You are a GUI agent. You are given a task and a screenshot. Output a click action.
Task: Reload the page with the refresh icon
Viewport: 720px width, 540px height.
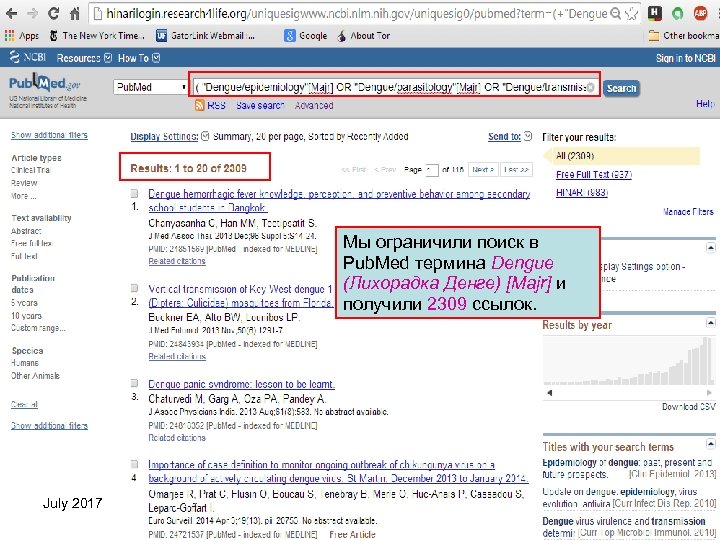point(53,13)
